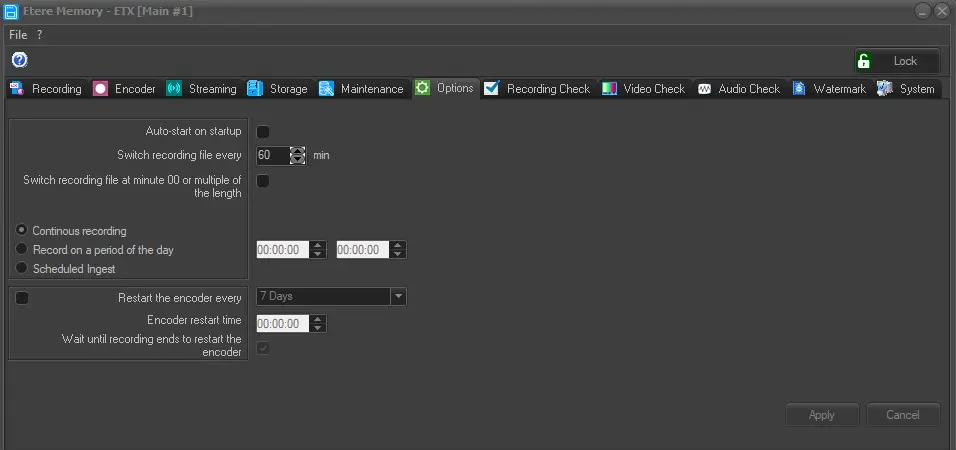956x450 pixels.
Task: Click the Streaming tab broadcast icon
Action: click(174, 89)
